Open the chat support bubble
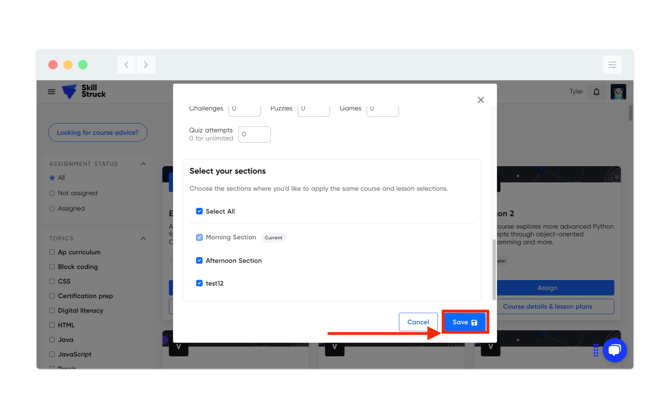The image size is (670, 418). (x=615, y=350)
